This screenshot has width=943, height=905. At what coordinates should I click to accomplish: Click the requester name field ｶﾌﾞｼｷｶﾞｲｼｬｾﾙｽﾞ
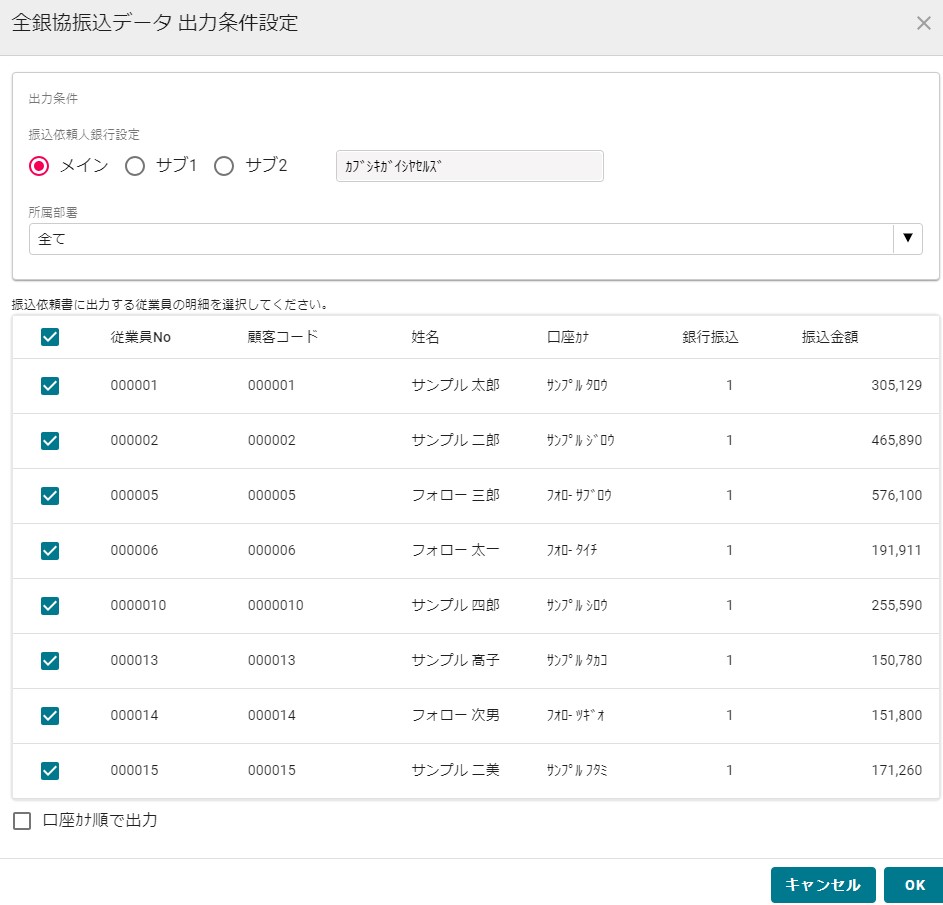point(469,166)
